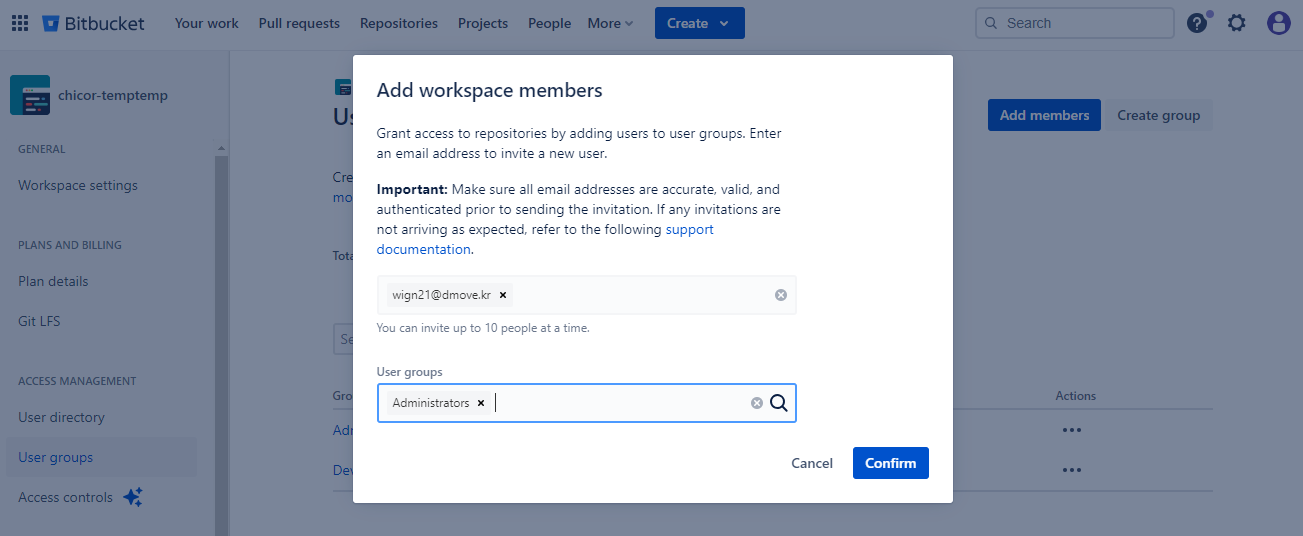Clear the User groups field

click(x=757, y=403)
